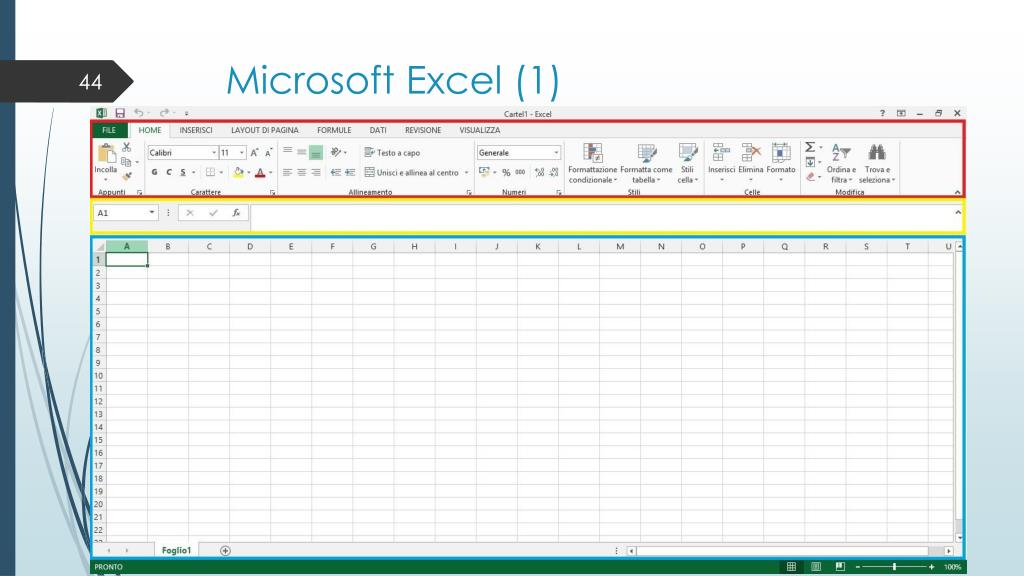Image resolution: width=1024 pixels, height=576 pixels.
Task: Open the font size 11 dropdown
Action: point(242,152)
